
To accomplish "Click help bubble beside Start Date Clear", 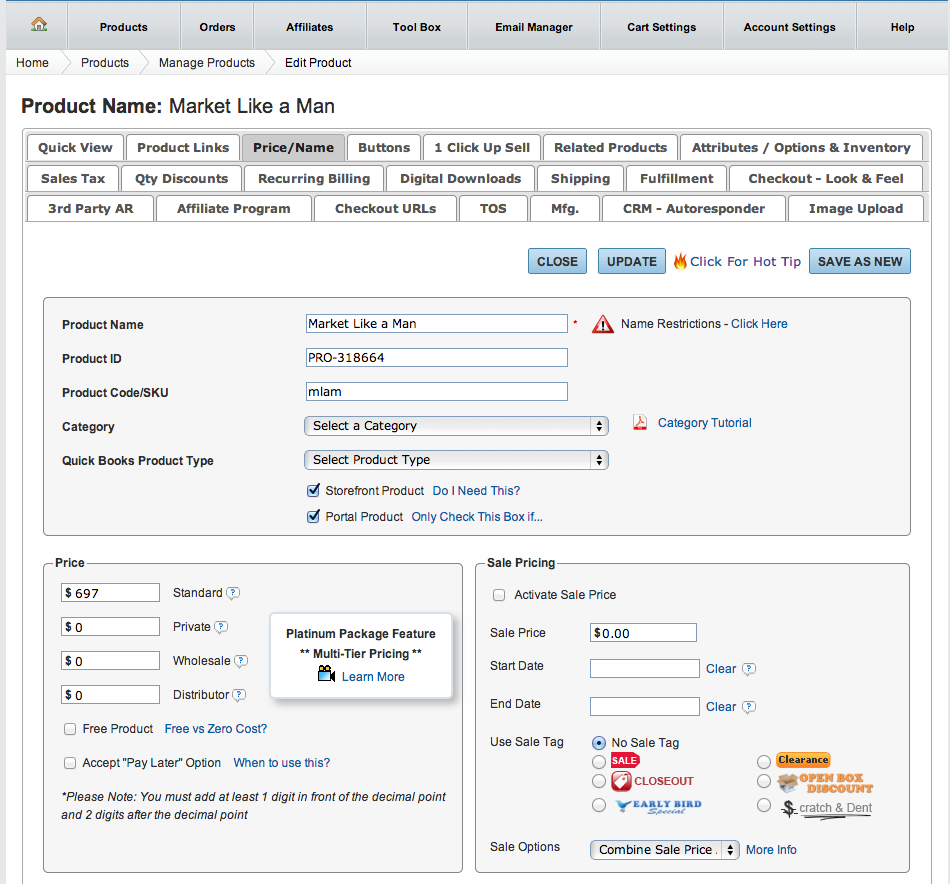I will [x=749, y=669].
